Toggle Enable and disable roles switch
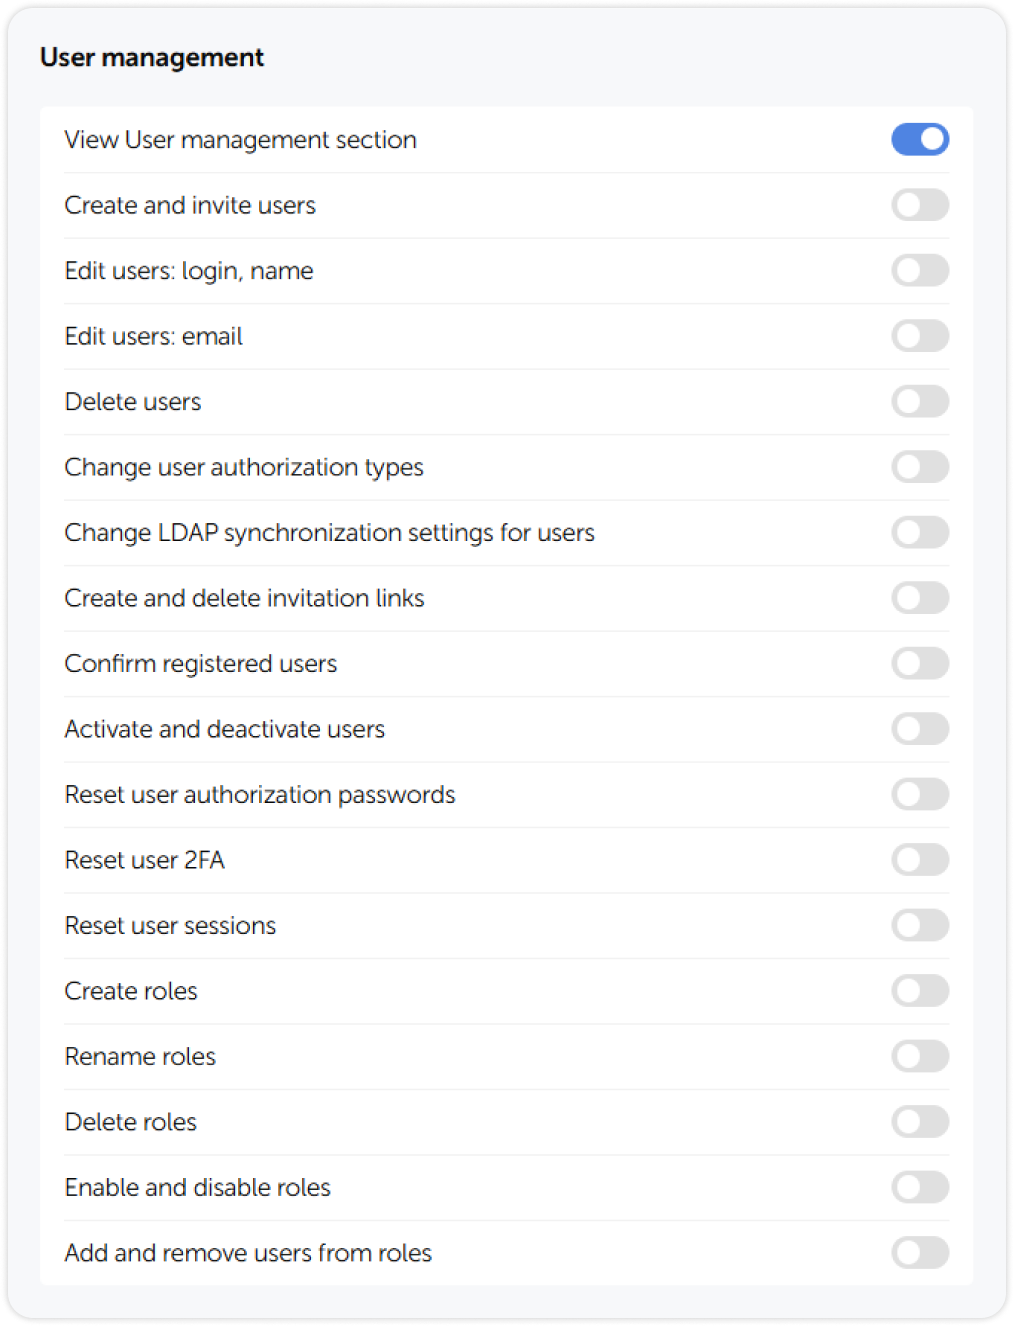The image size is (1014, 1326). tap(920, 1187)
